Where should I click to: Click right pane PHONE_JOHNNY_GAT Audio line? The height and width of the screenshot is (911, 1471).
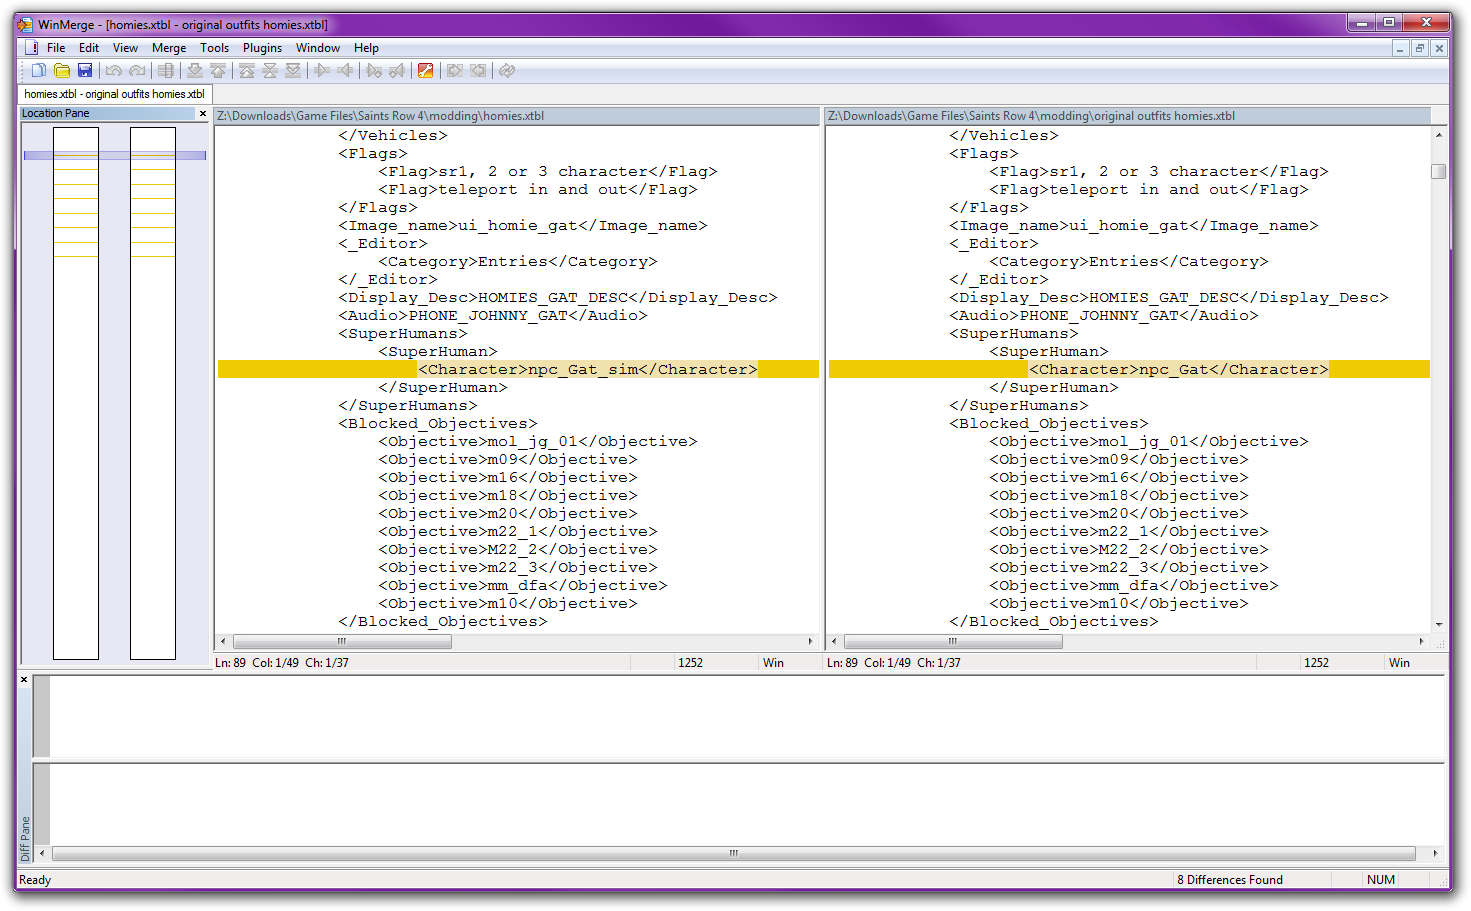coord(1103,316)
